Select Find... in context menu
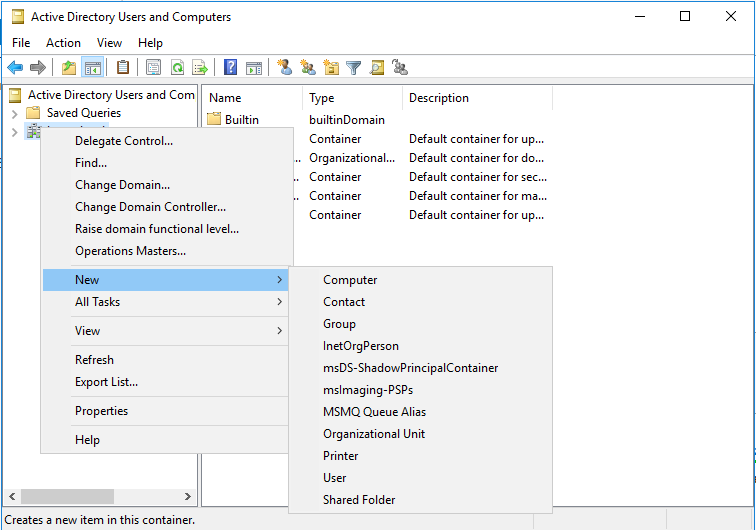This screenshot has height=530, width=756. click(x=167, y=163)
